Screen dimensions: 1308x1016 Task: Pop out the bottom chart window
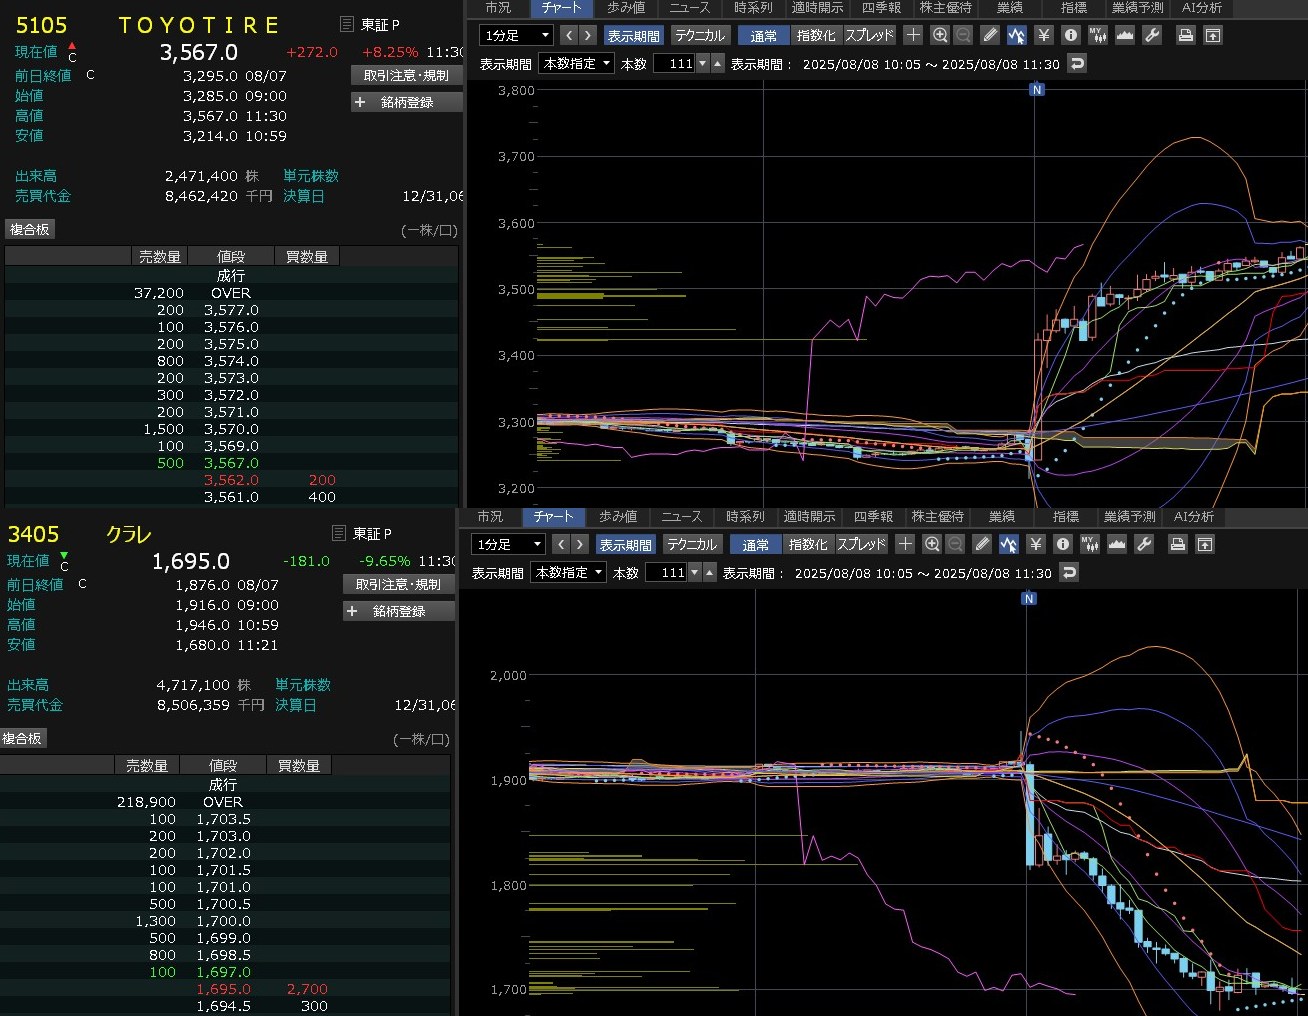tap(1204, 544)
